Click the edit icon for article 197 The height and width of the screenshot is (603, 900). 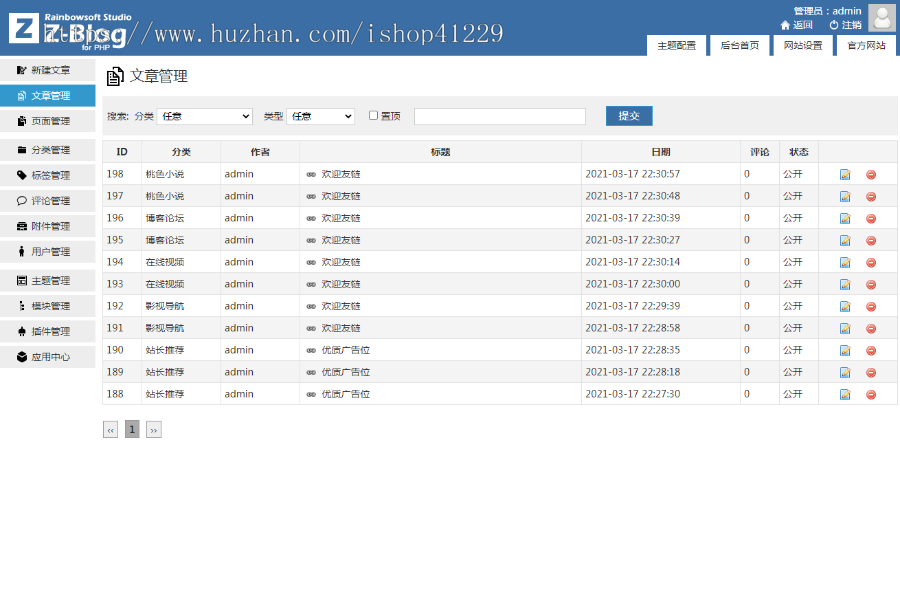pyautogui.click(x=845, y=196)
